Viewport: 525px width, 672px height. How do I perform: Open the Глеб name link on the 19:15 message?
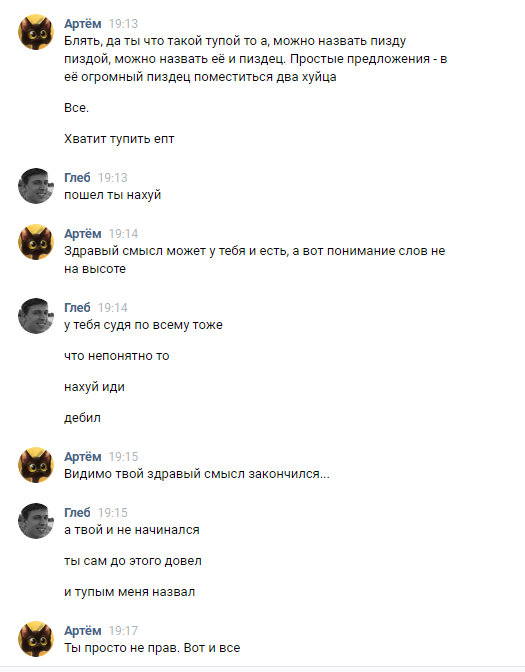[77, 513]
